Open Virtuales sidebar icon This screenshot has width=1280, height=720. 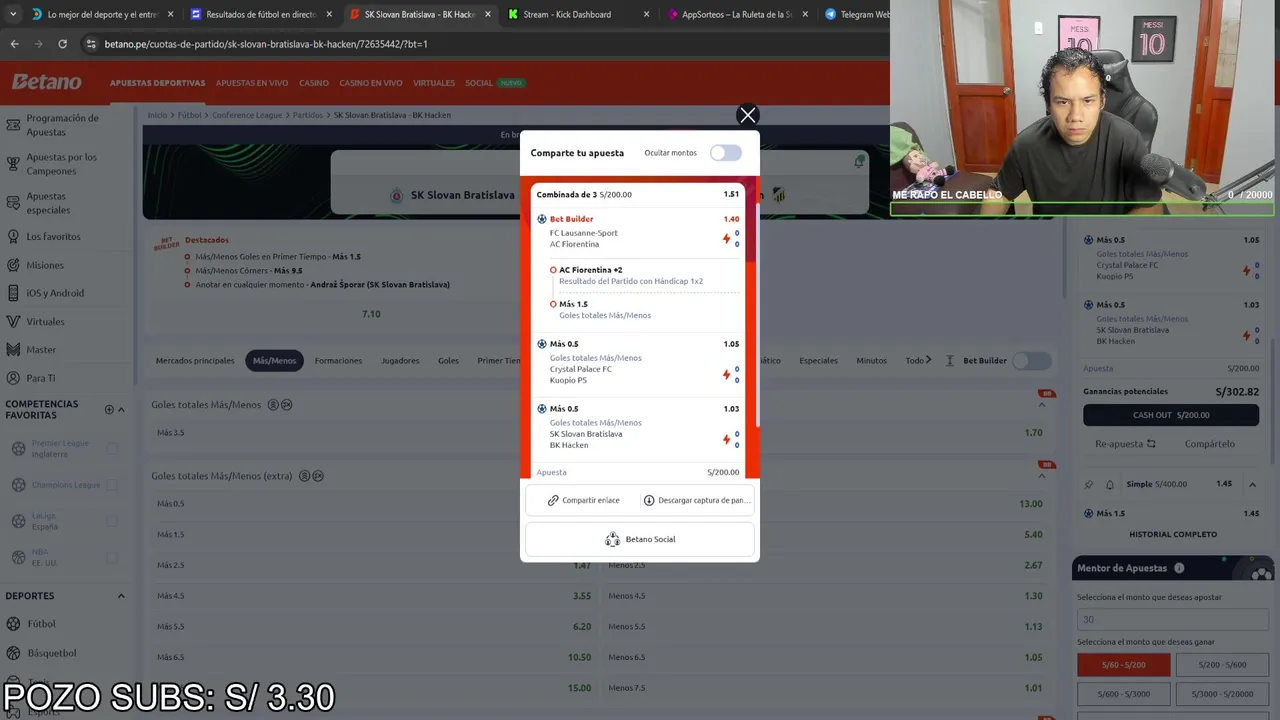pyautogui.click(x=13, y=322)
